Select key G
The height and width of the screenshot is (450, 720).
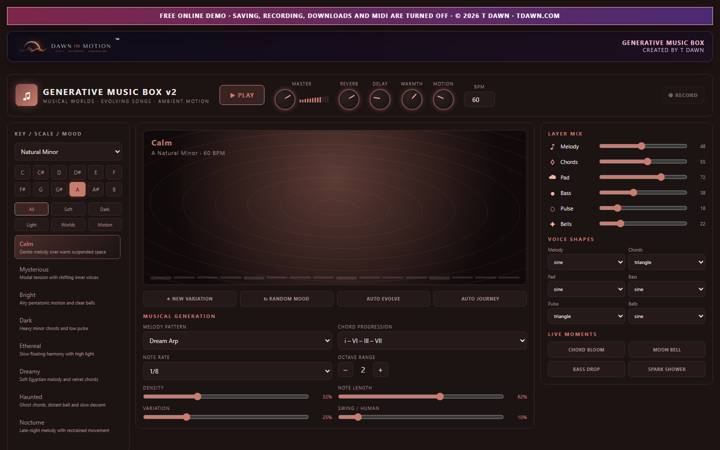point(41,189)
